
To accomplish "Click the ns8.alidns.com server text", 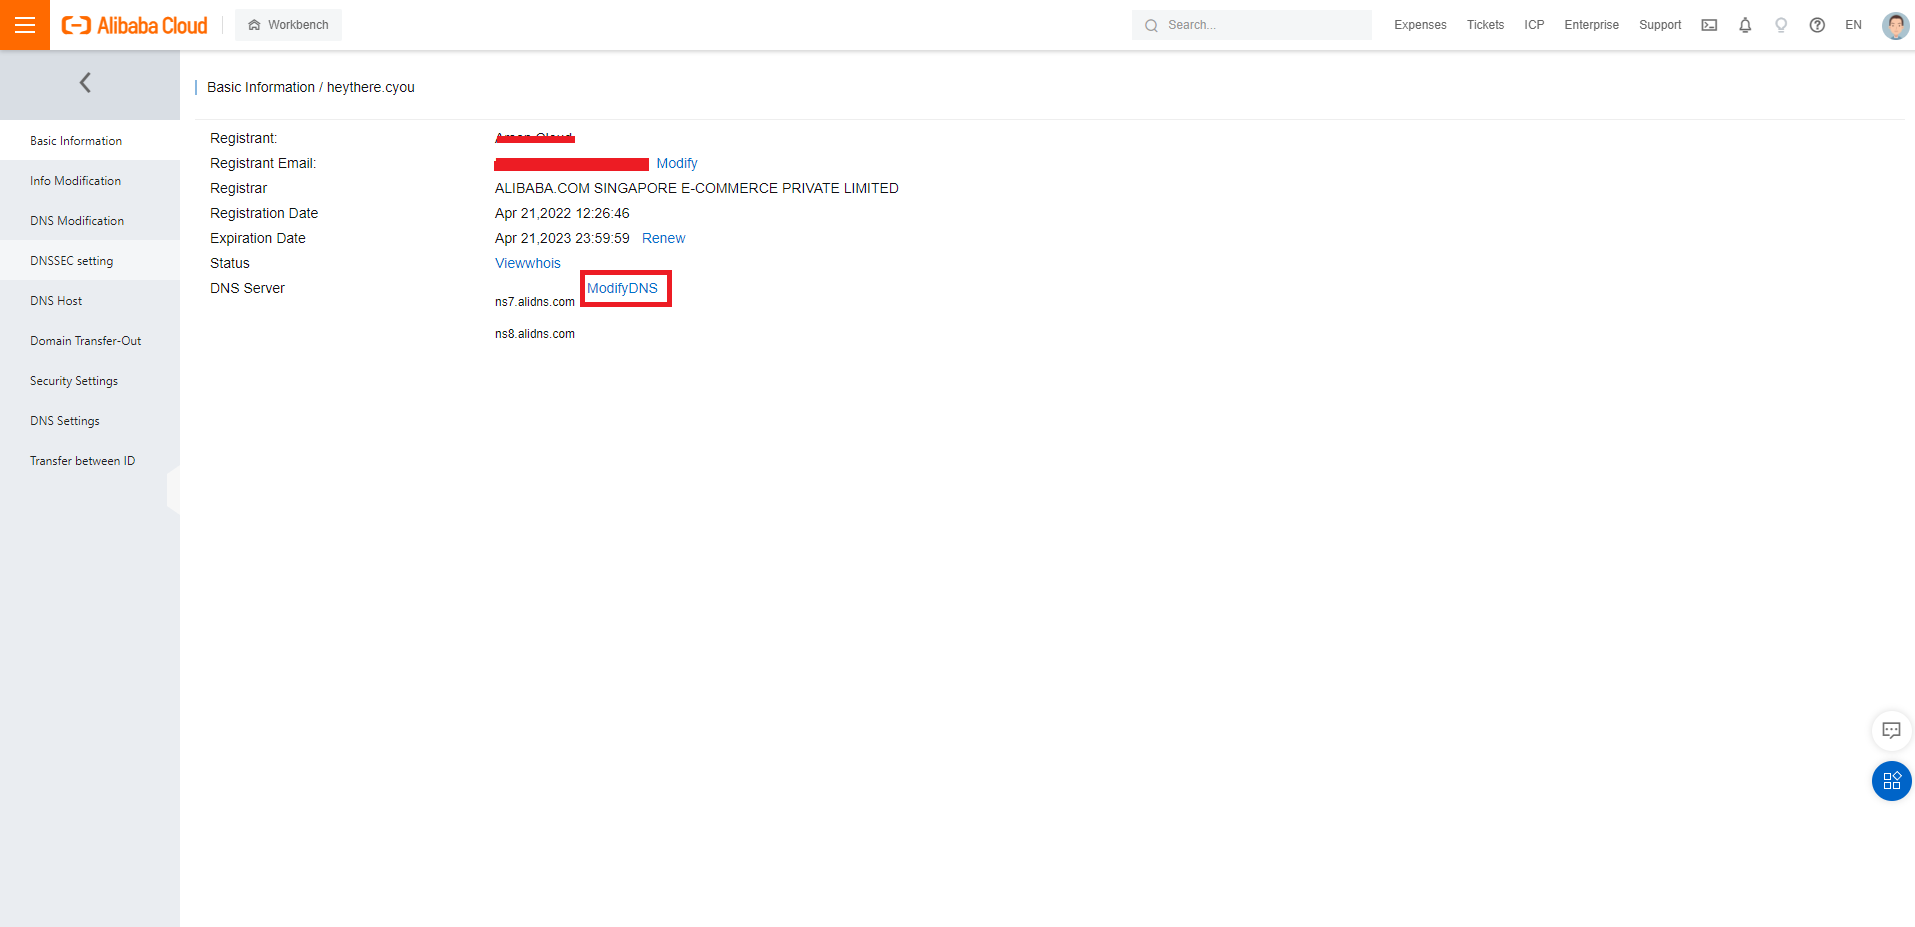I will [x=535, y=334].
